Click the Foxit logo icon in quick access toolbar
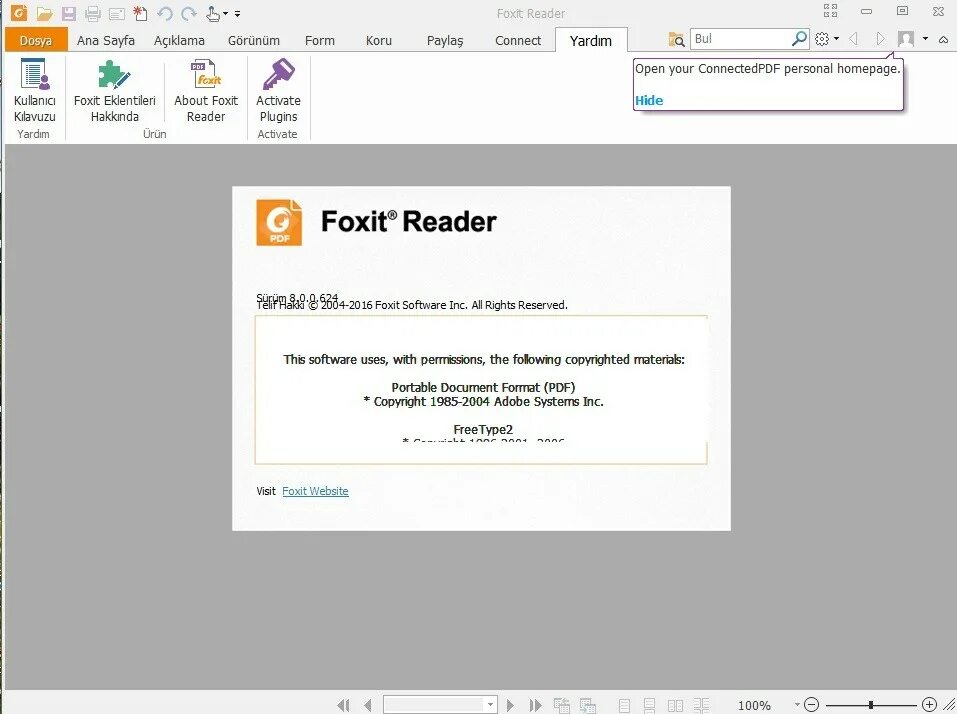This screenshot has width=957, height=714. pyautogui.click(x=19, y=12)
